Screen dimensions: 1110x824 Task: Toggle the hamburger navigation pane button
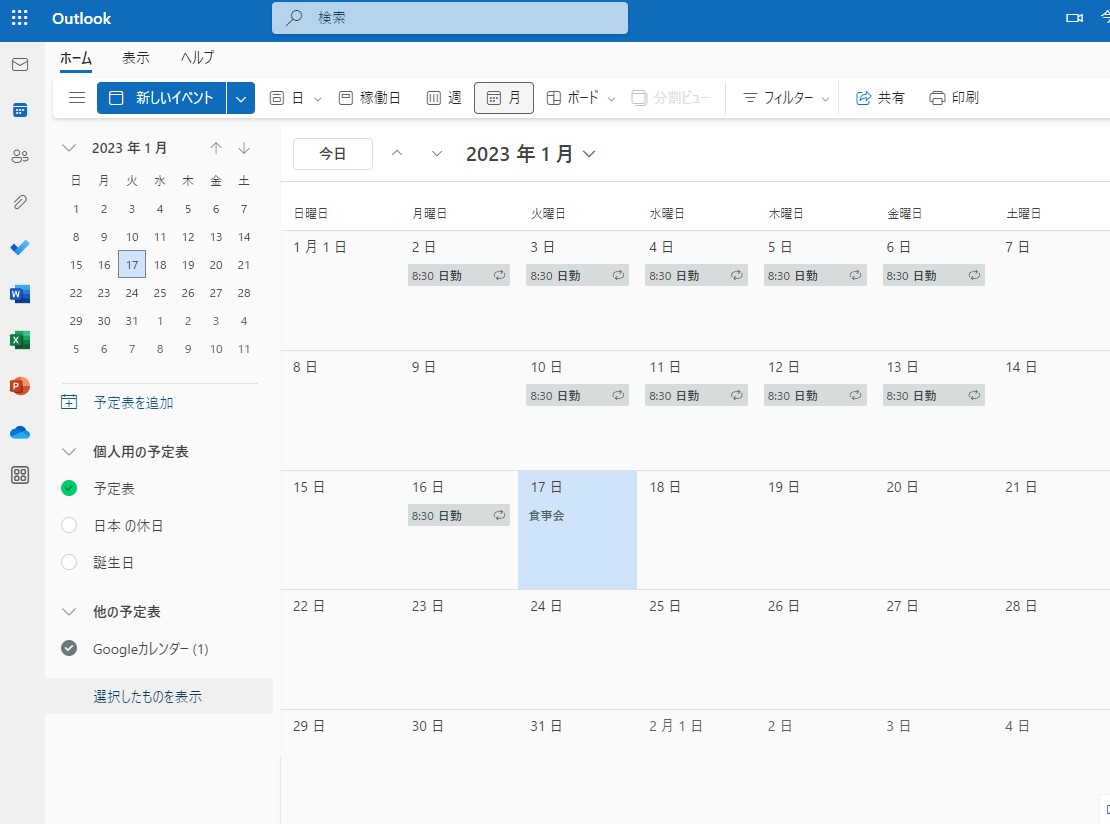[x=76, y=98]
